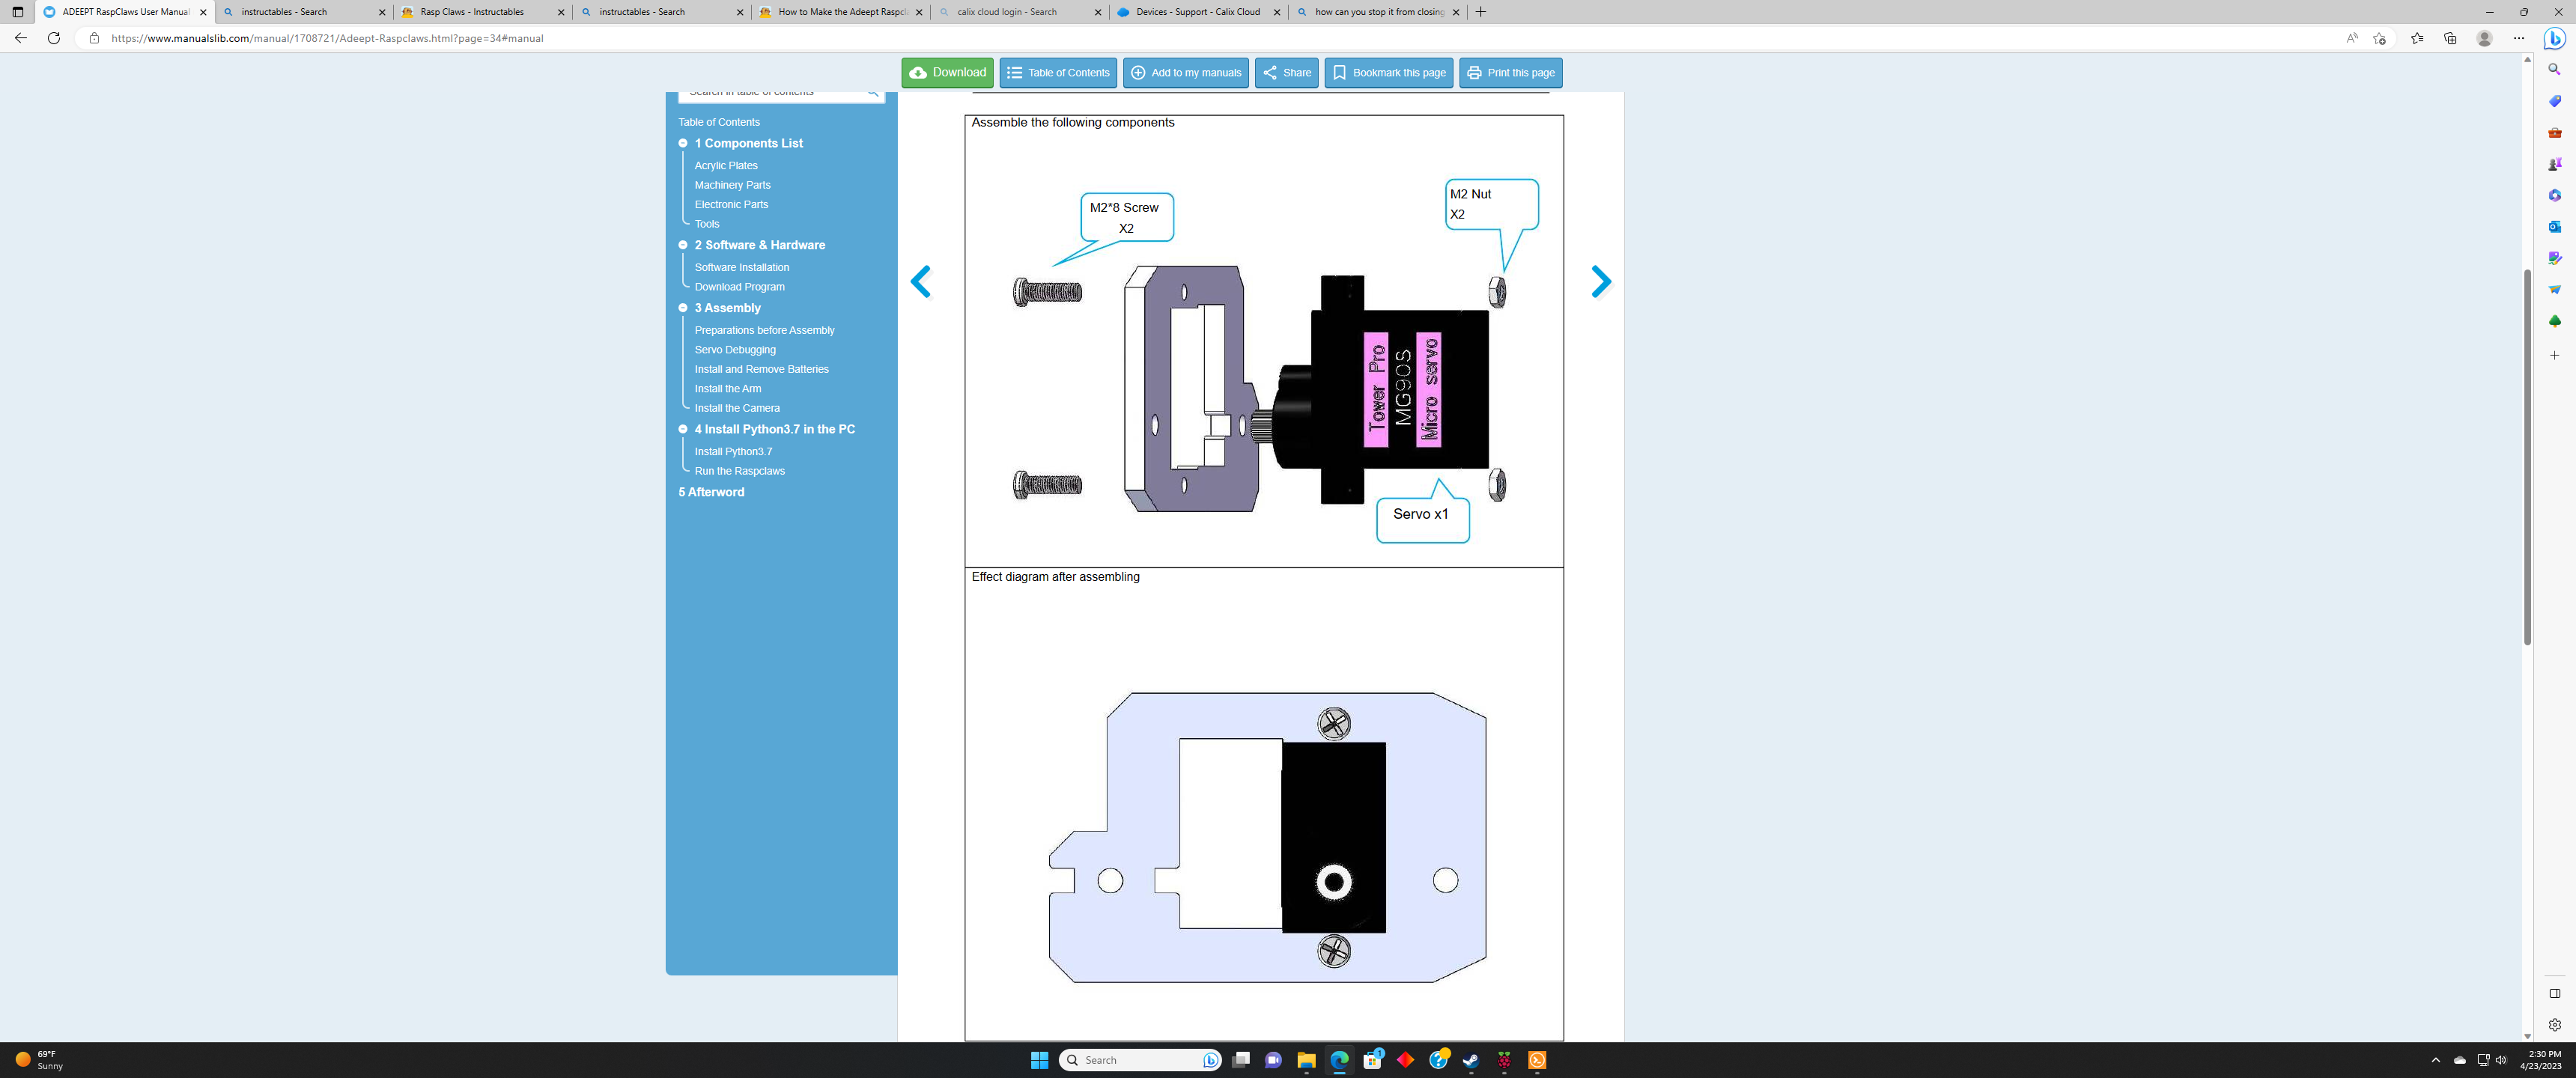Viewport: 2576px width, 1078px height.
Task: Open a new browser tab
Action: pos(1481,12)
